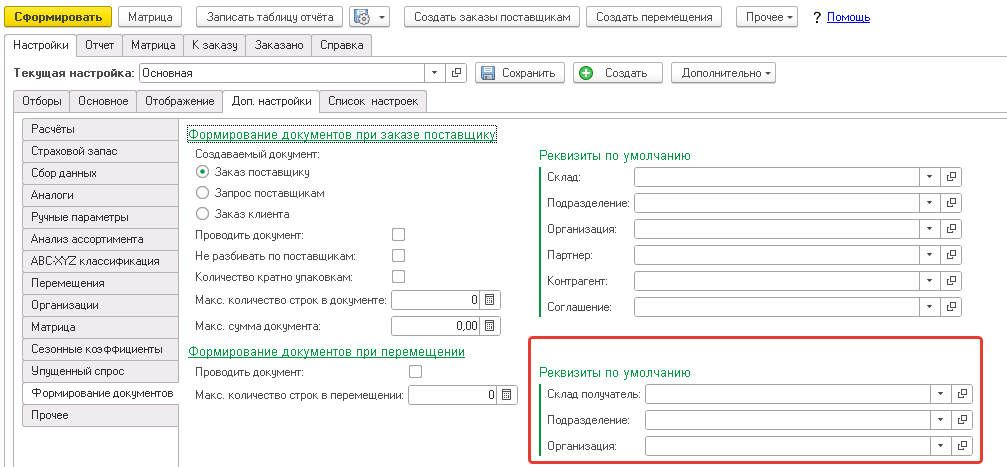Switch to the Заказано tab

(x=279, y=46)
